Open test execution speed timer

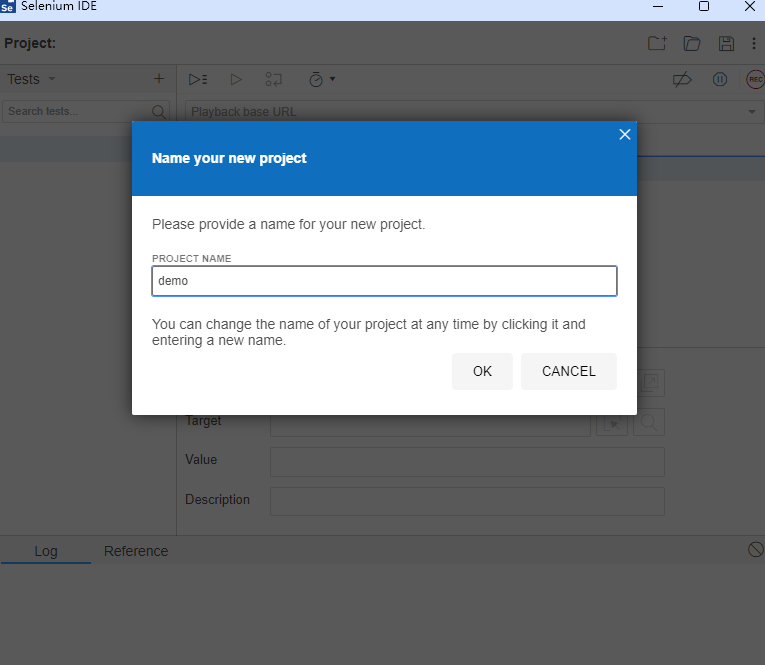pyautogui.click(x=316, y=79)
